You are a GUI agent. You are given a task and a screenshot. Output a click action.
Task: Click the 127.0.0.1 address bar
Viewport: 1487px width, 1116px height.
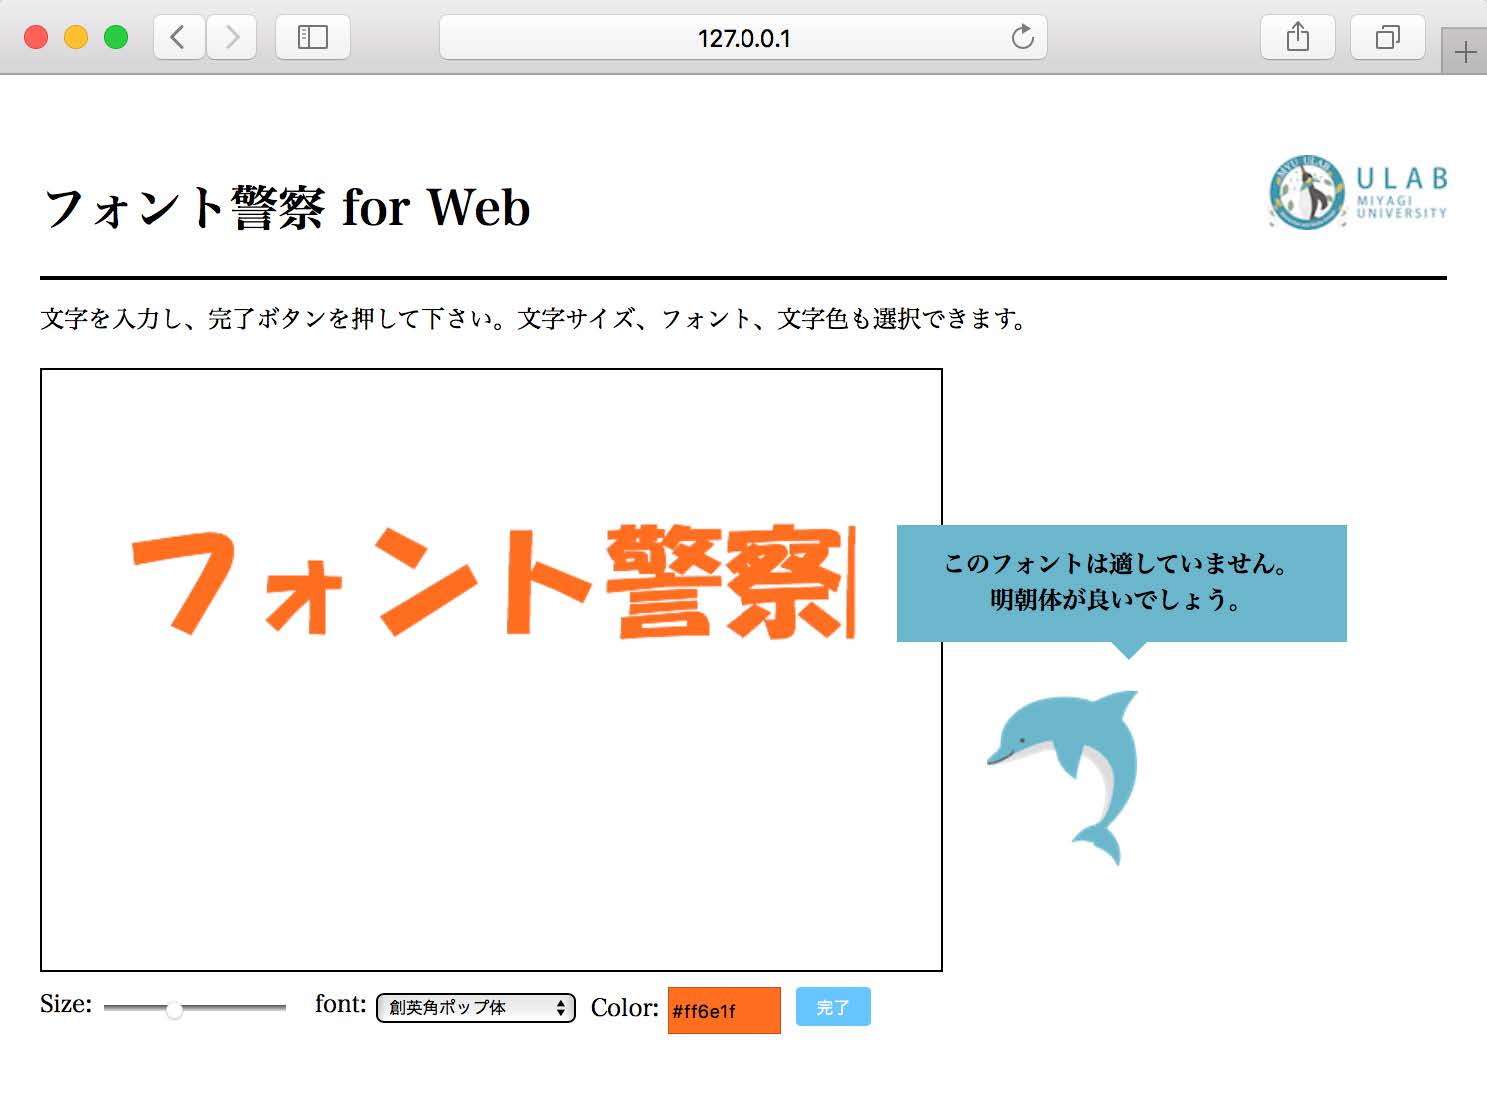tap(743, 38)
